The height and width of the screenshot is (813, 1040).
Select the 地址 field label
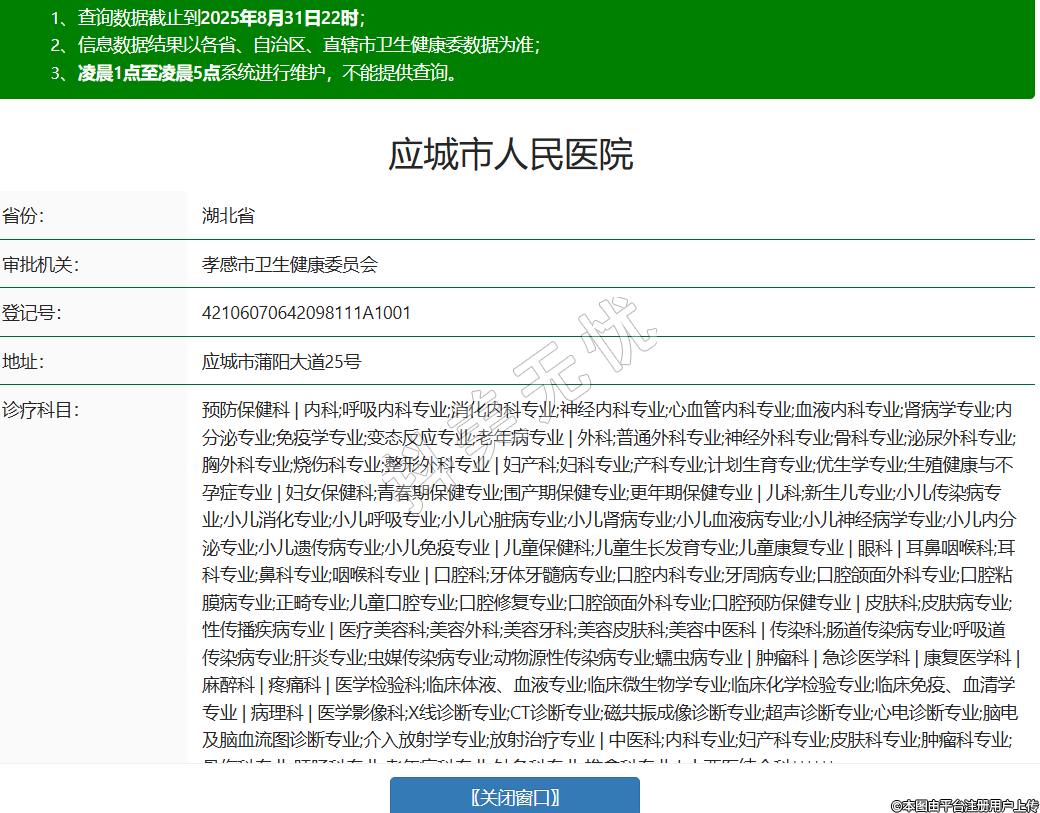[24, 361]
